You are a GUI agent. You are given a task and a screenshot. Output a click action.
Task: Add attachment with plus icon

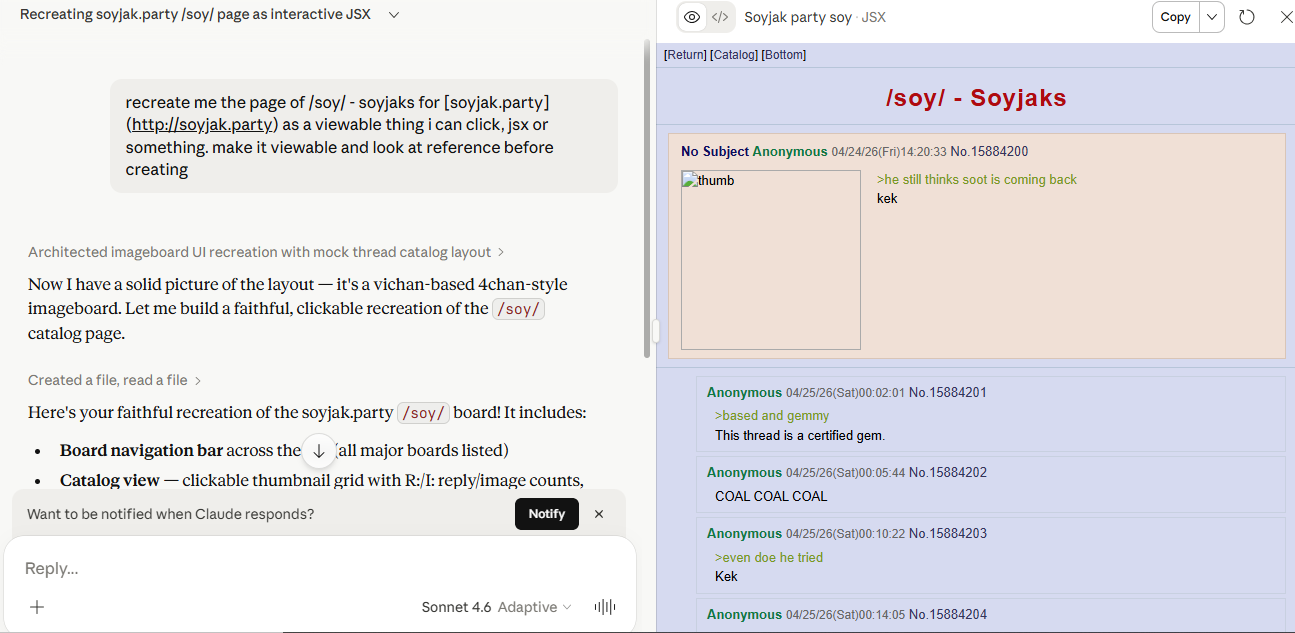pos(37,607)
